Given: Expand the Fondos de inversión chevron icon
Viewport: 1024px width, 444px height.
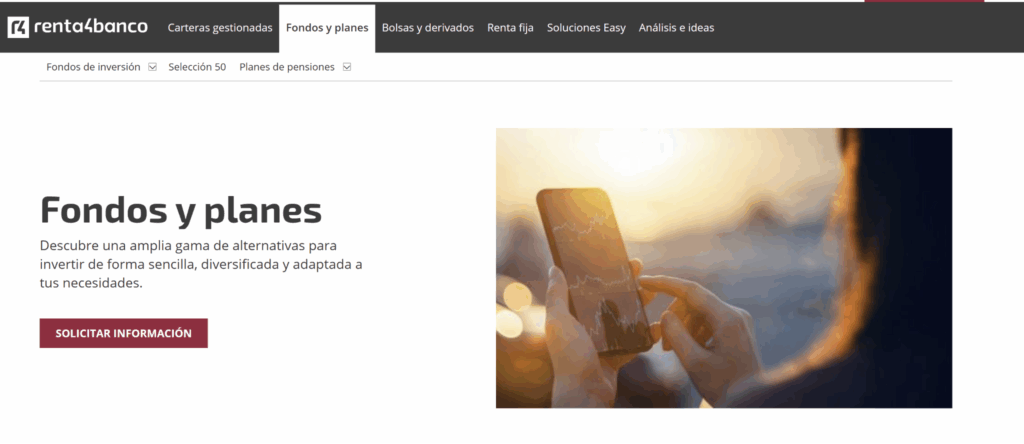Looking at the screenshot, I should (152, 67).
